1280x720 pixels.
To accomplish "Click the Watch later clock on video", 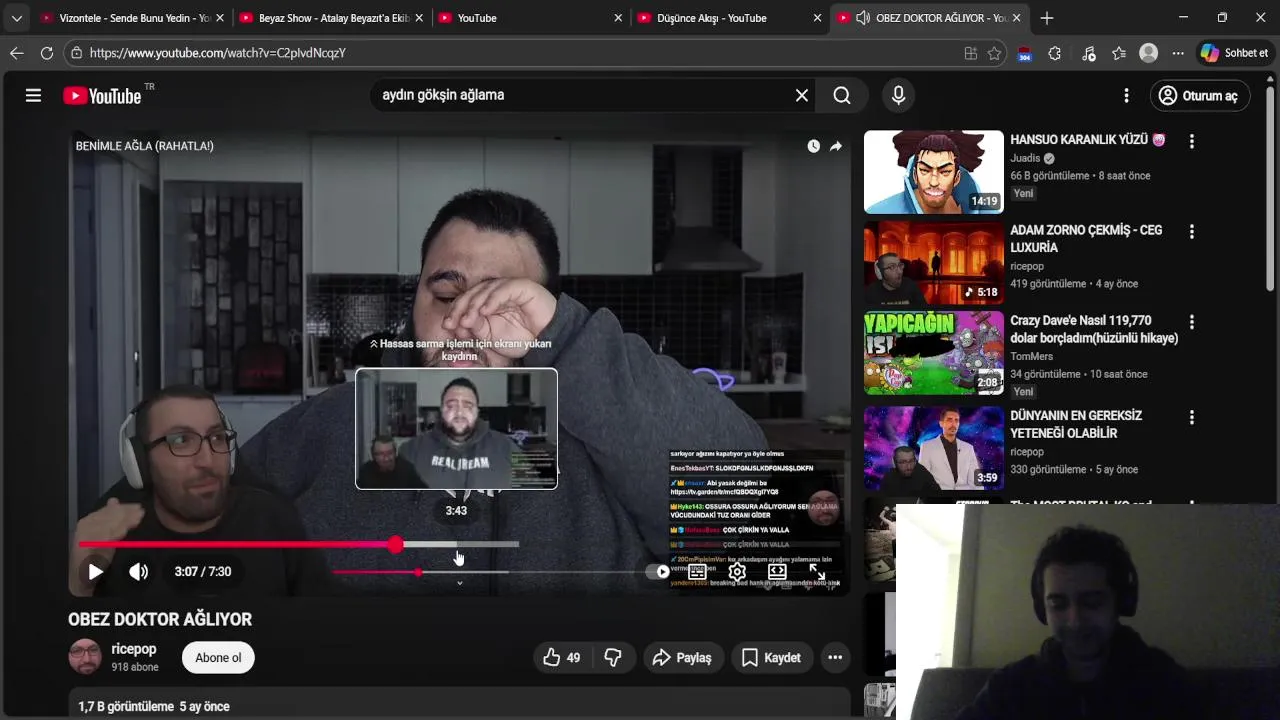I will coord(813,146).
